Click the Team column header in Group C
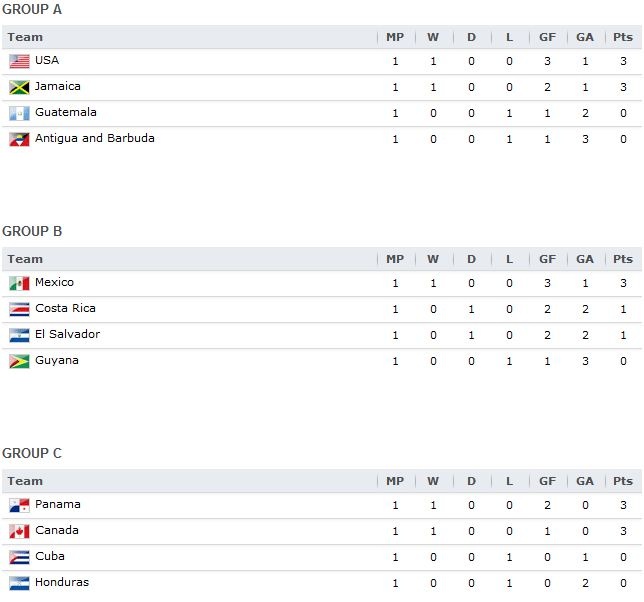Viewport: 644px width, 602px height. point(25,481)
